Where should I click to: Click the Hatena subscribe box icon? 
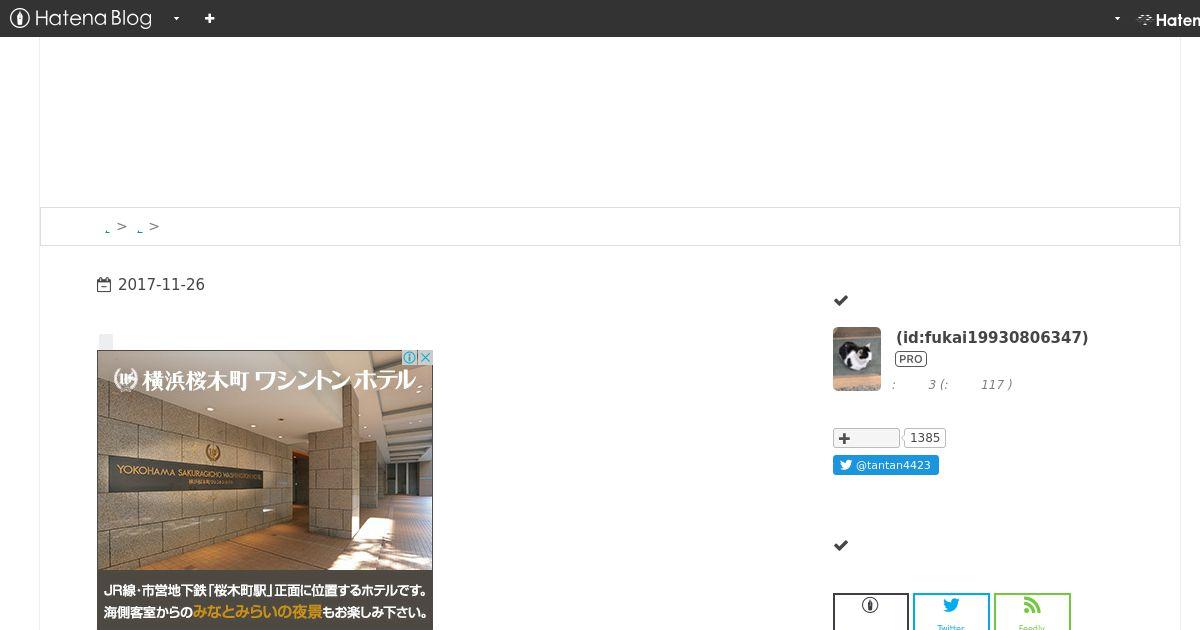(x=871, y=612)
